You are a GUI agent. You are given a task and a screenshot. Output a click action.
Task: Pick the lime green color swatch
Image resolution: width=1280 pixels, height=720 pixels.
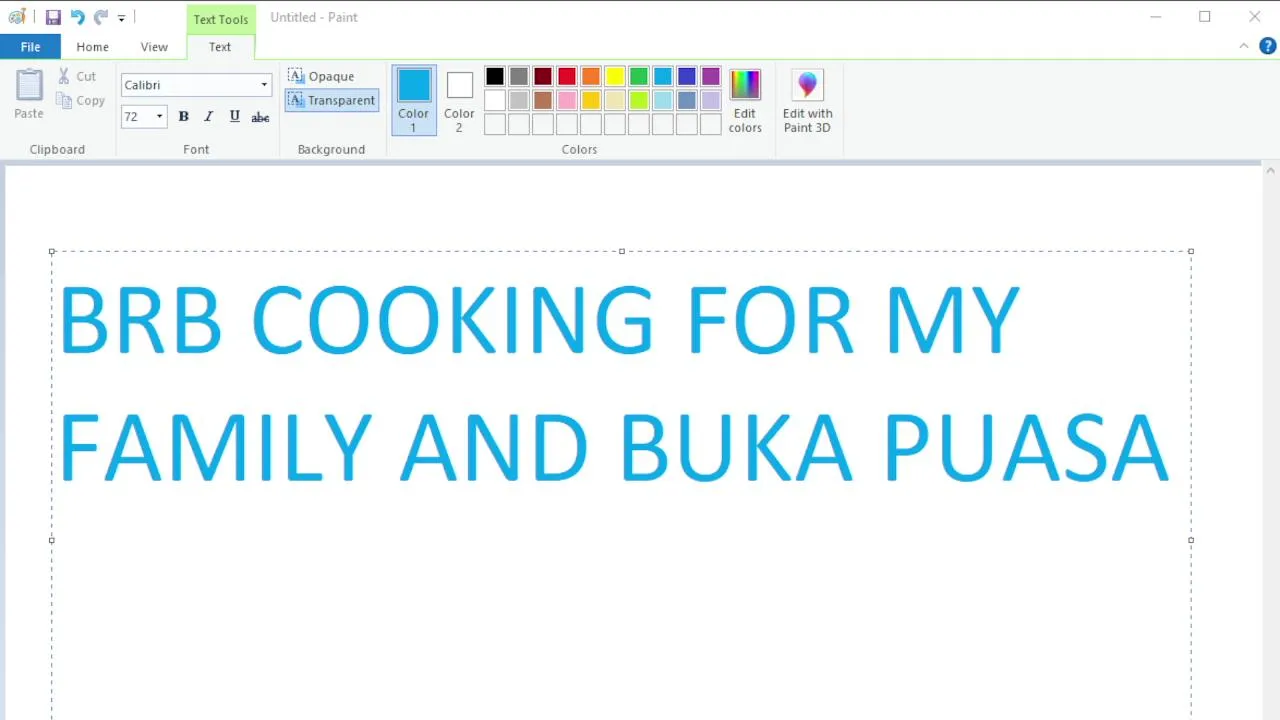pos(639,100)
